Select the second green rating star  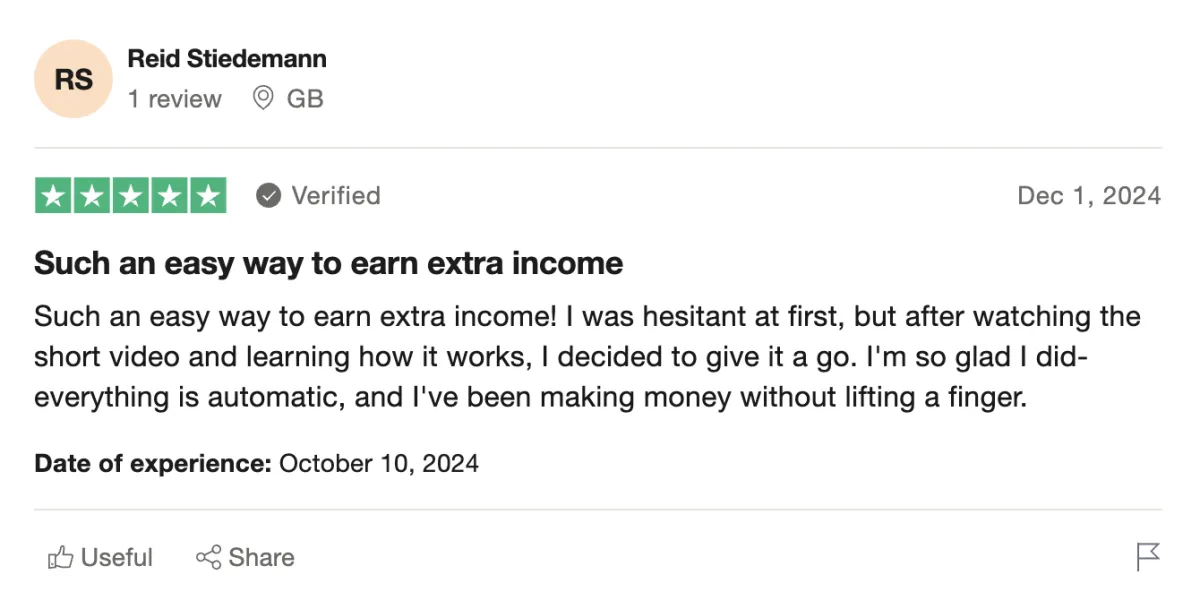click(92, 196)
